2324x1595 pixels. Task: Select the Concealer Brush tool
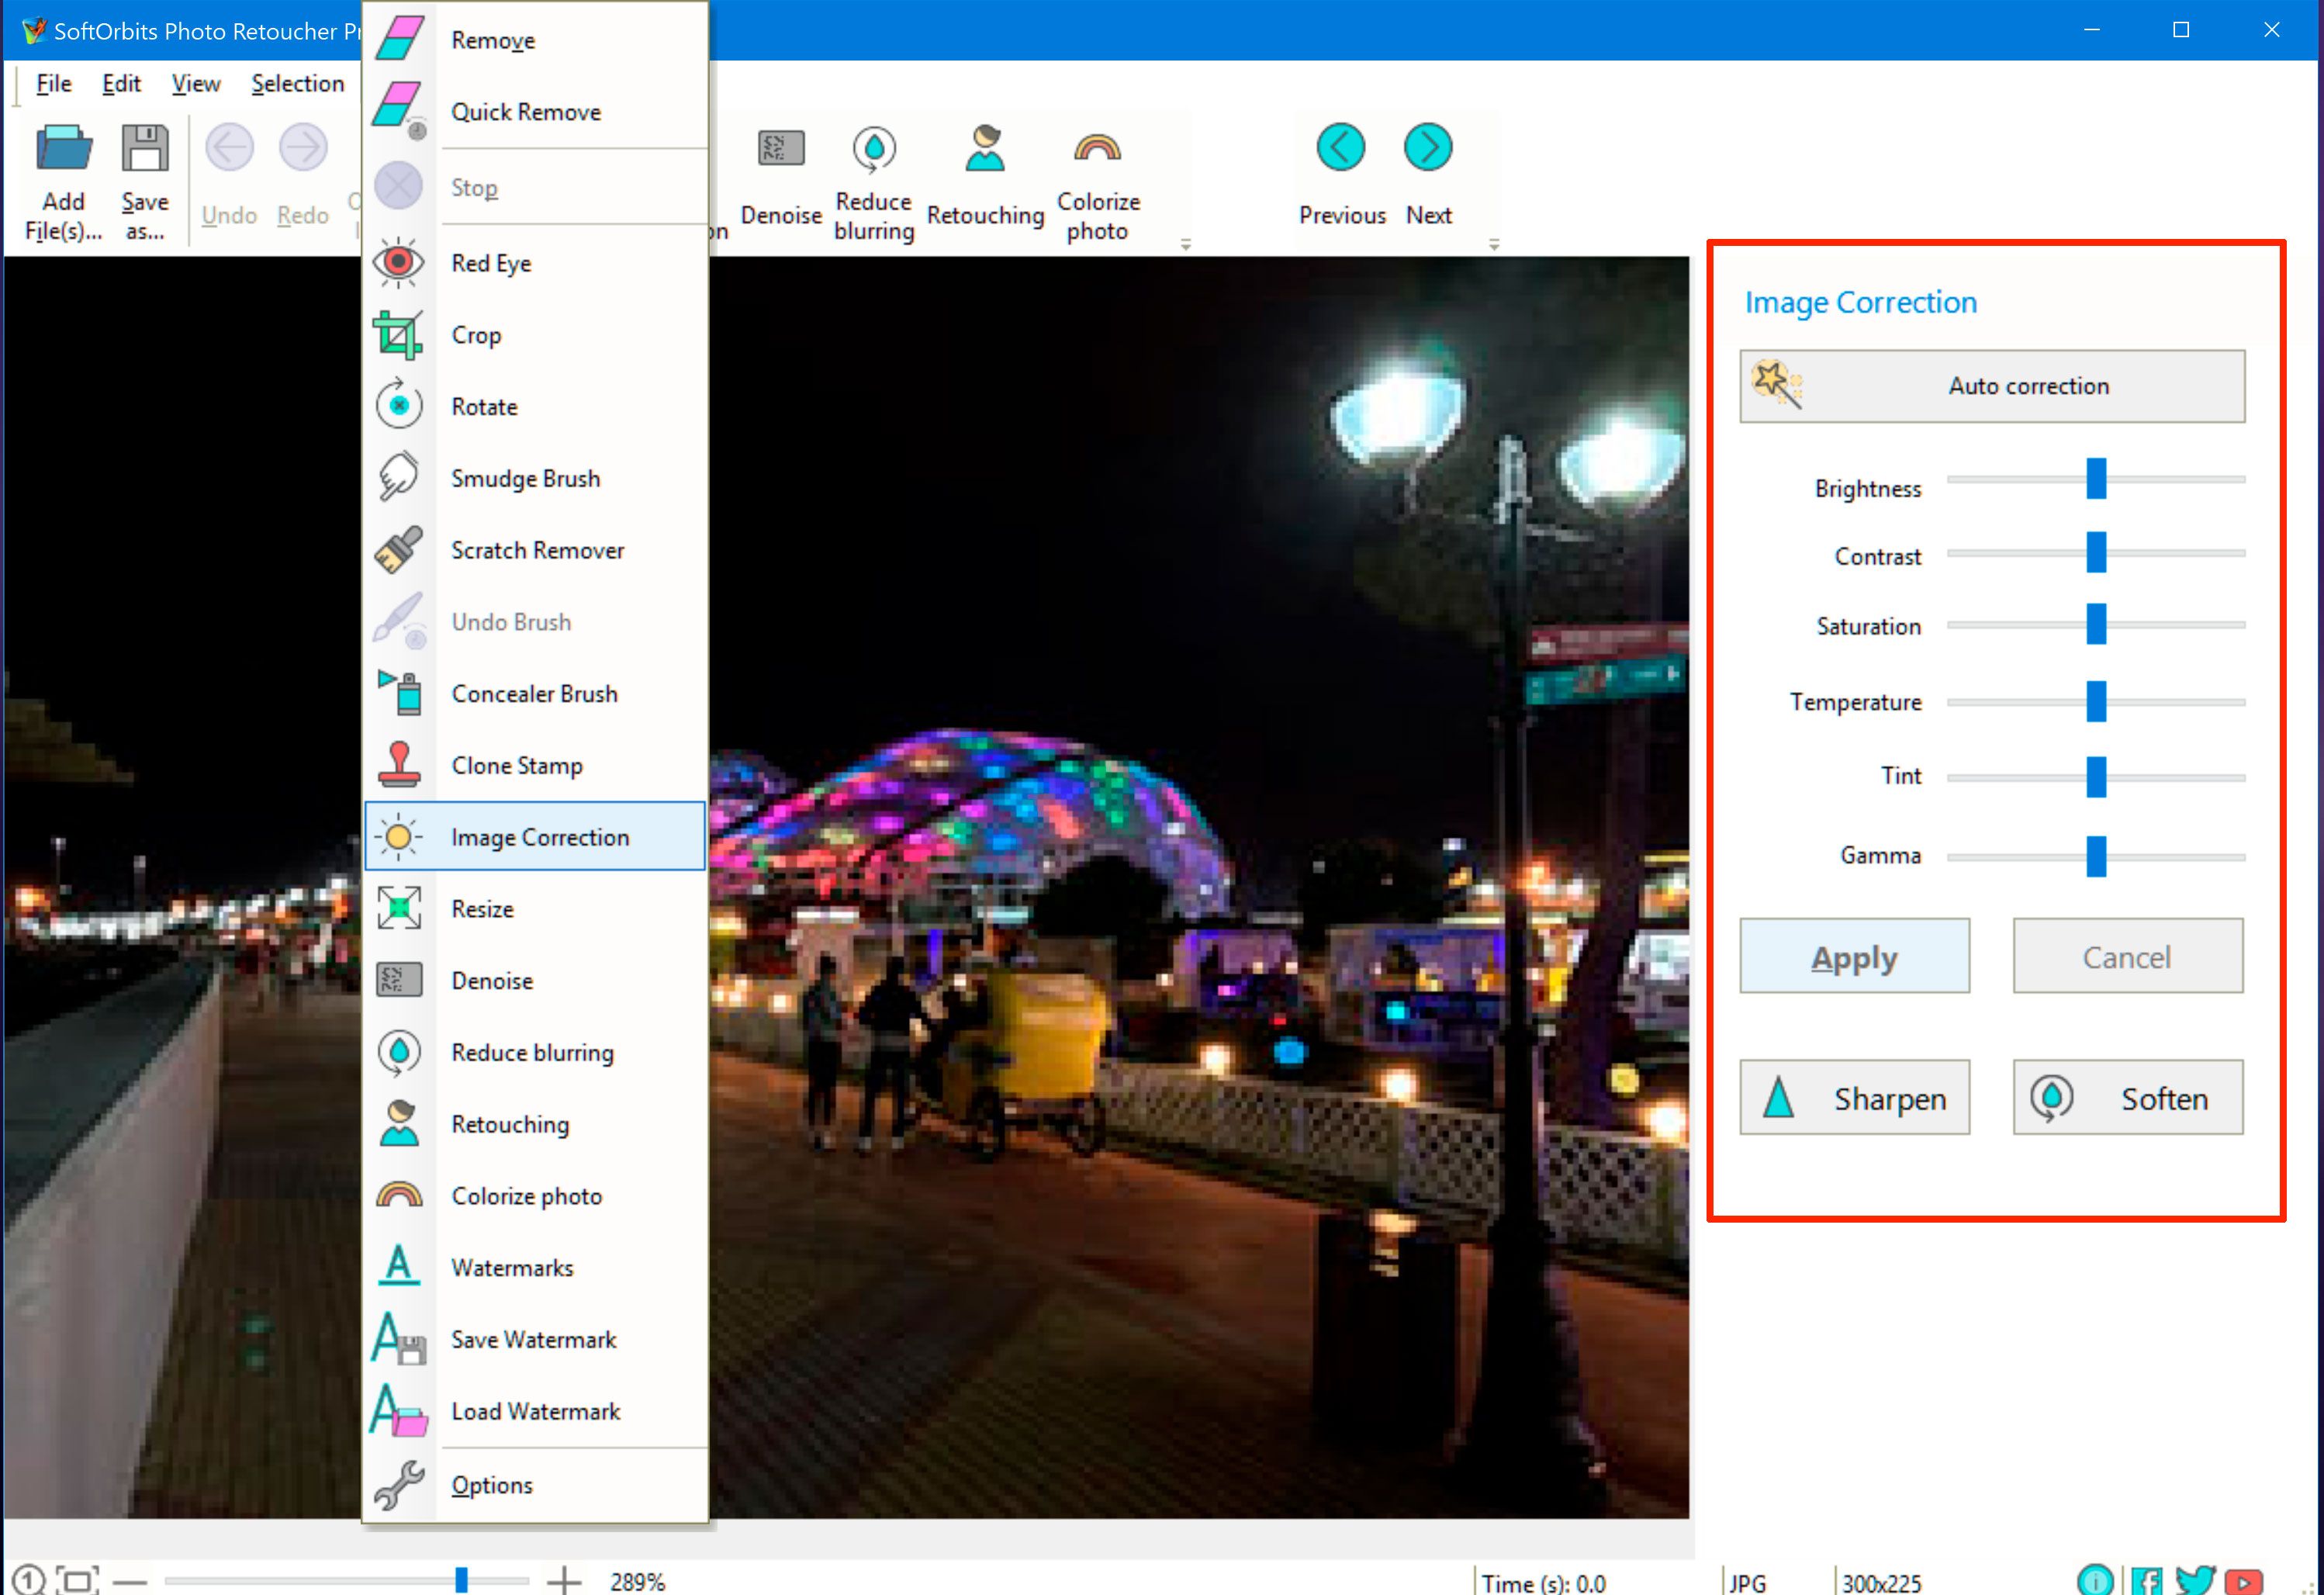click(x=534, y=693)
